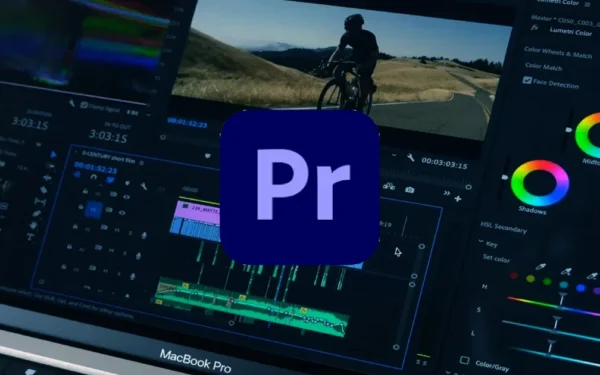Toggle Linked Selection in timeline
600x375 pixels.
pyautogui.click(x=110, y=179)
